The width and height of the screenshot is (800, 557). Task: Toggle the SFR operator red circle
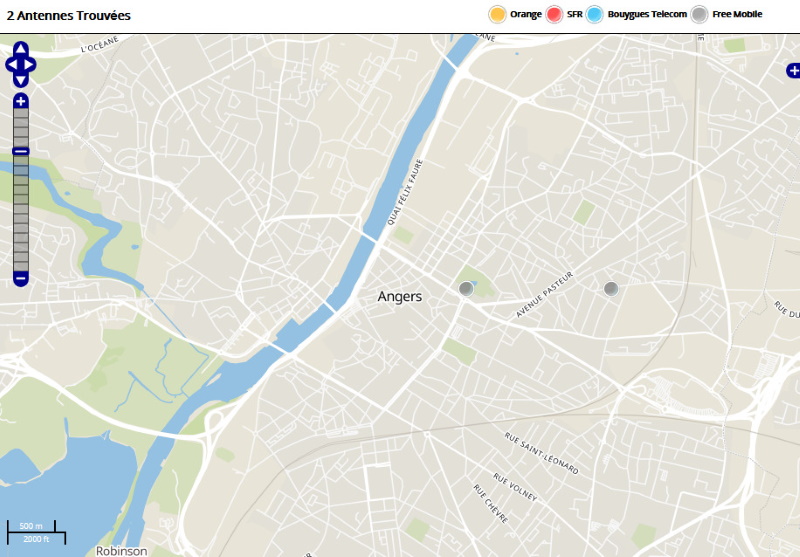pos(555,14)
